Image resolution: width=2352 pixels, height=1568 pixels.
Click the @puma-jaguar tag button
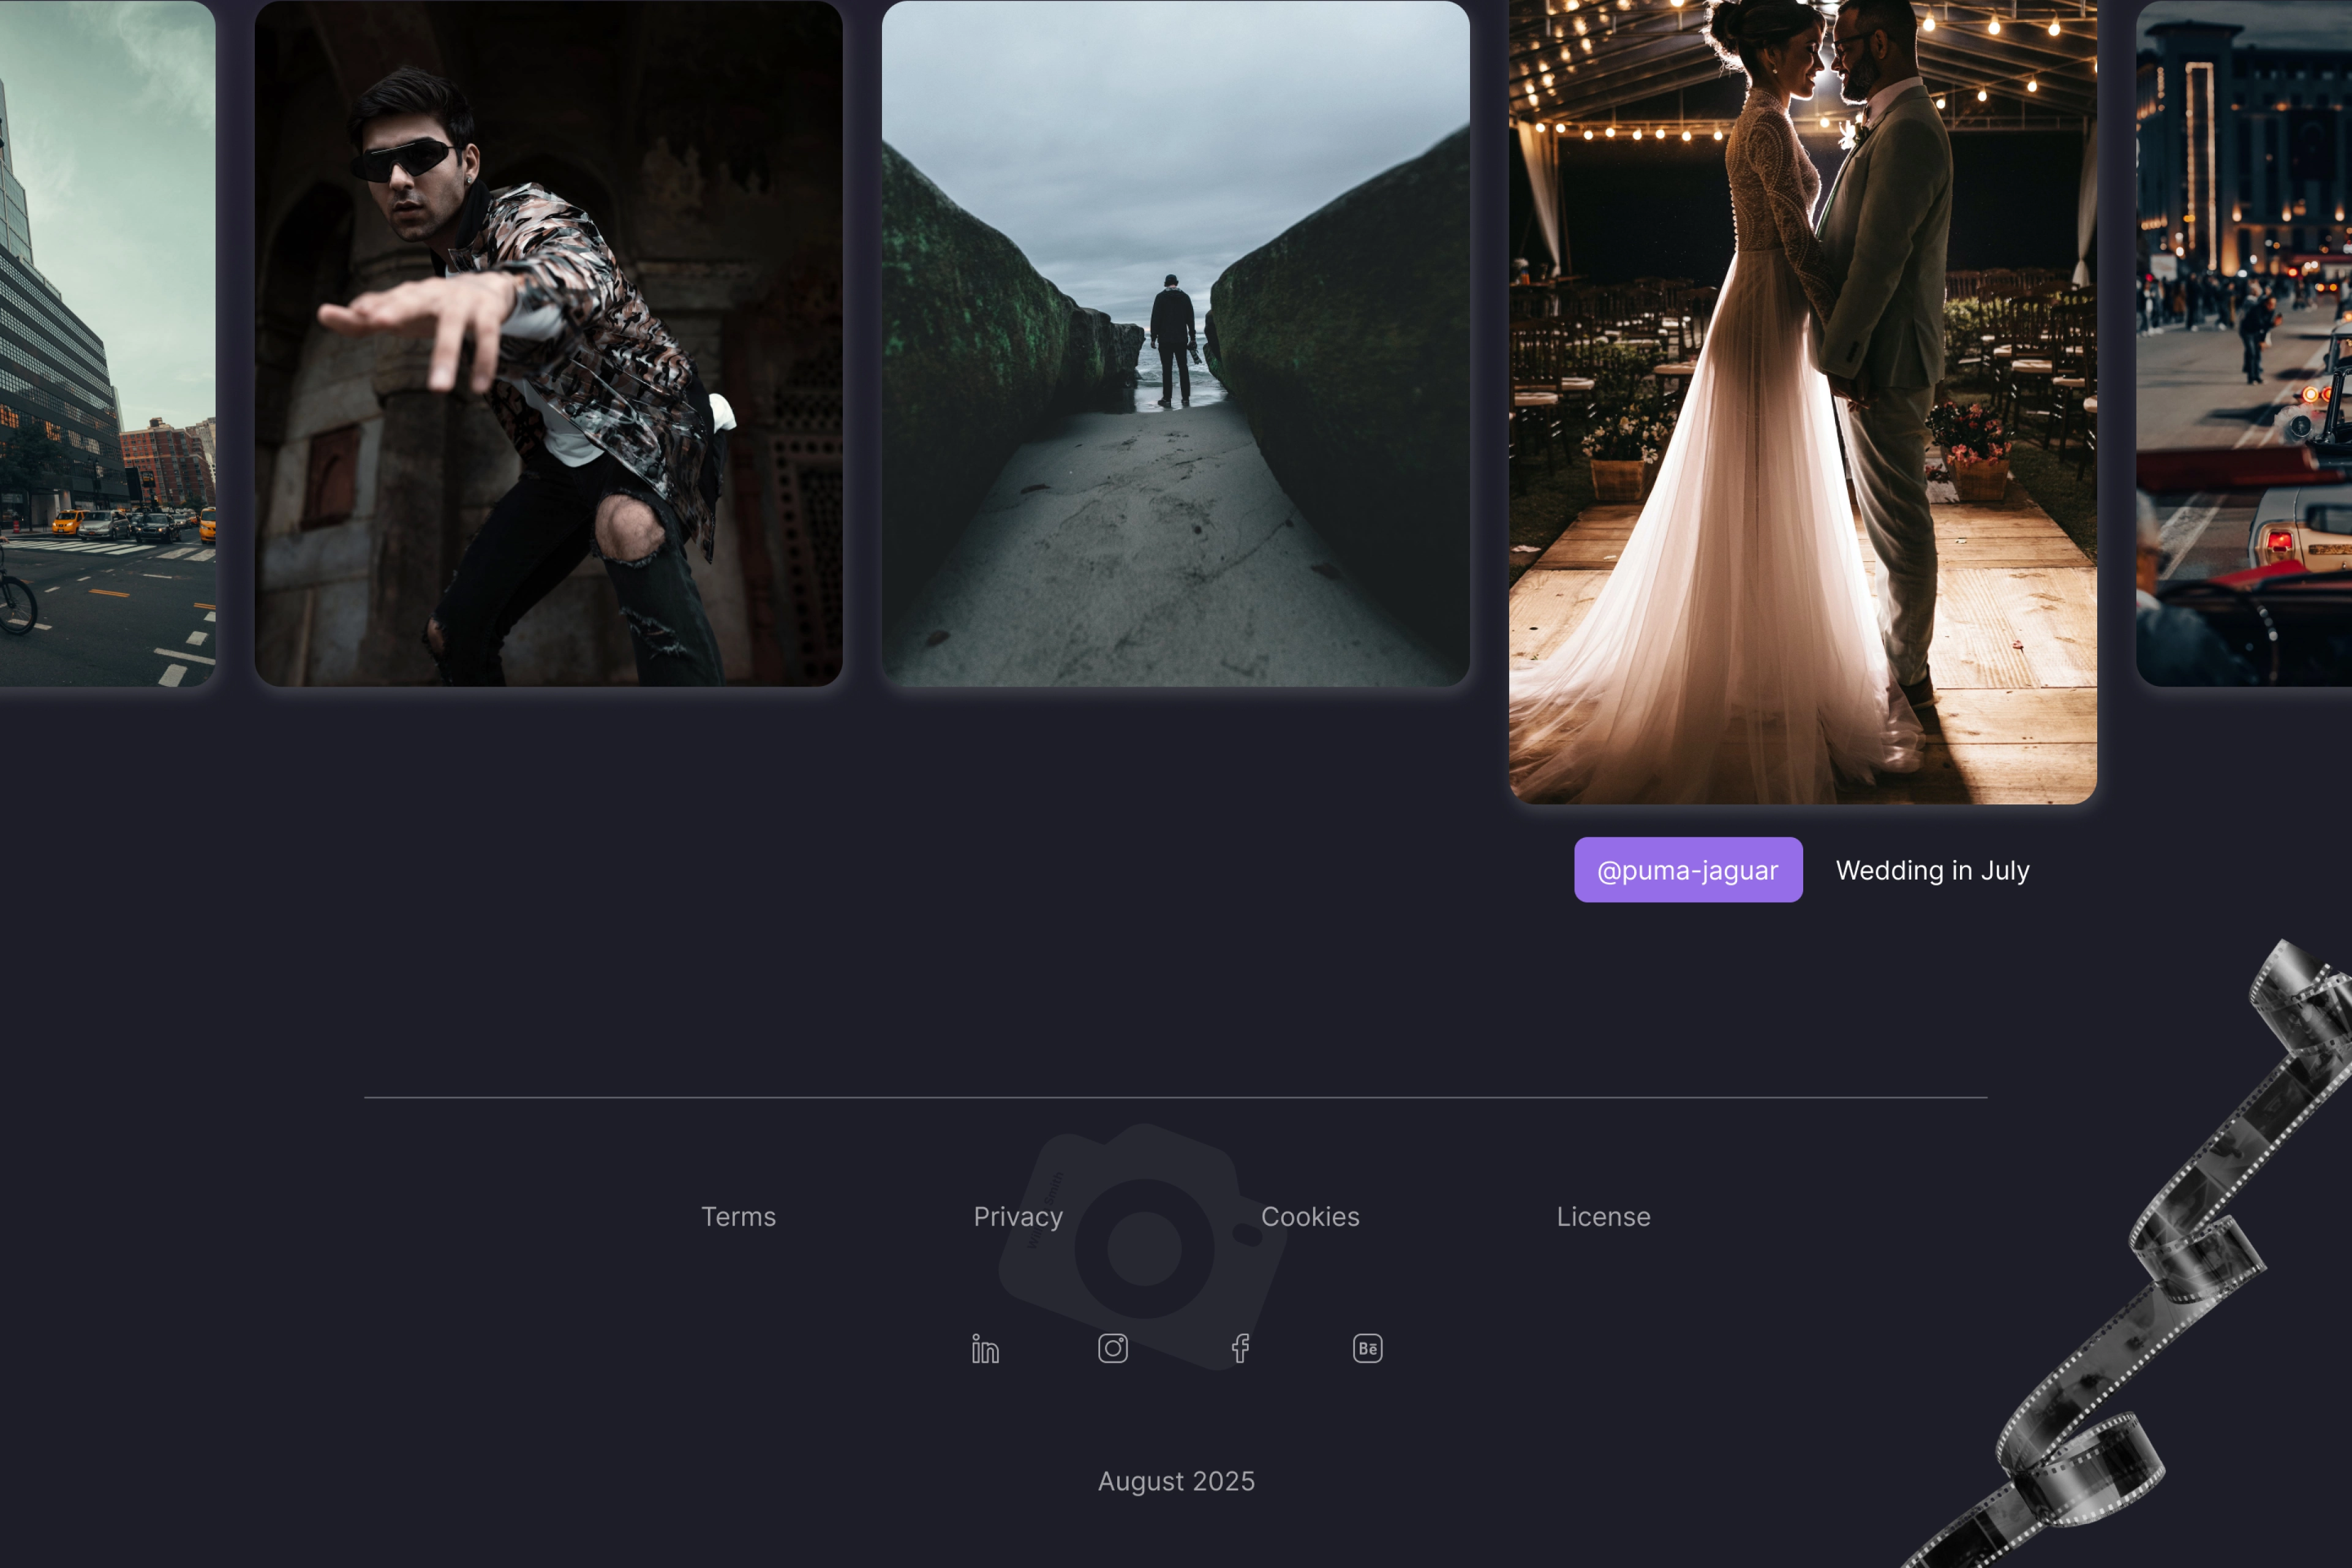pyautogui.click(x=1688, y=870)
